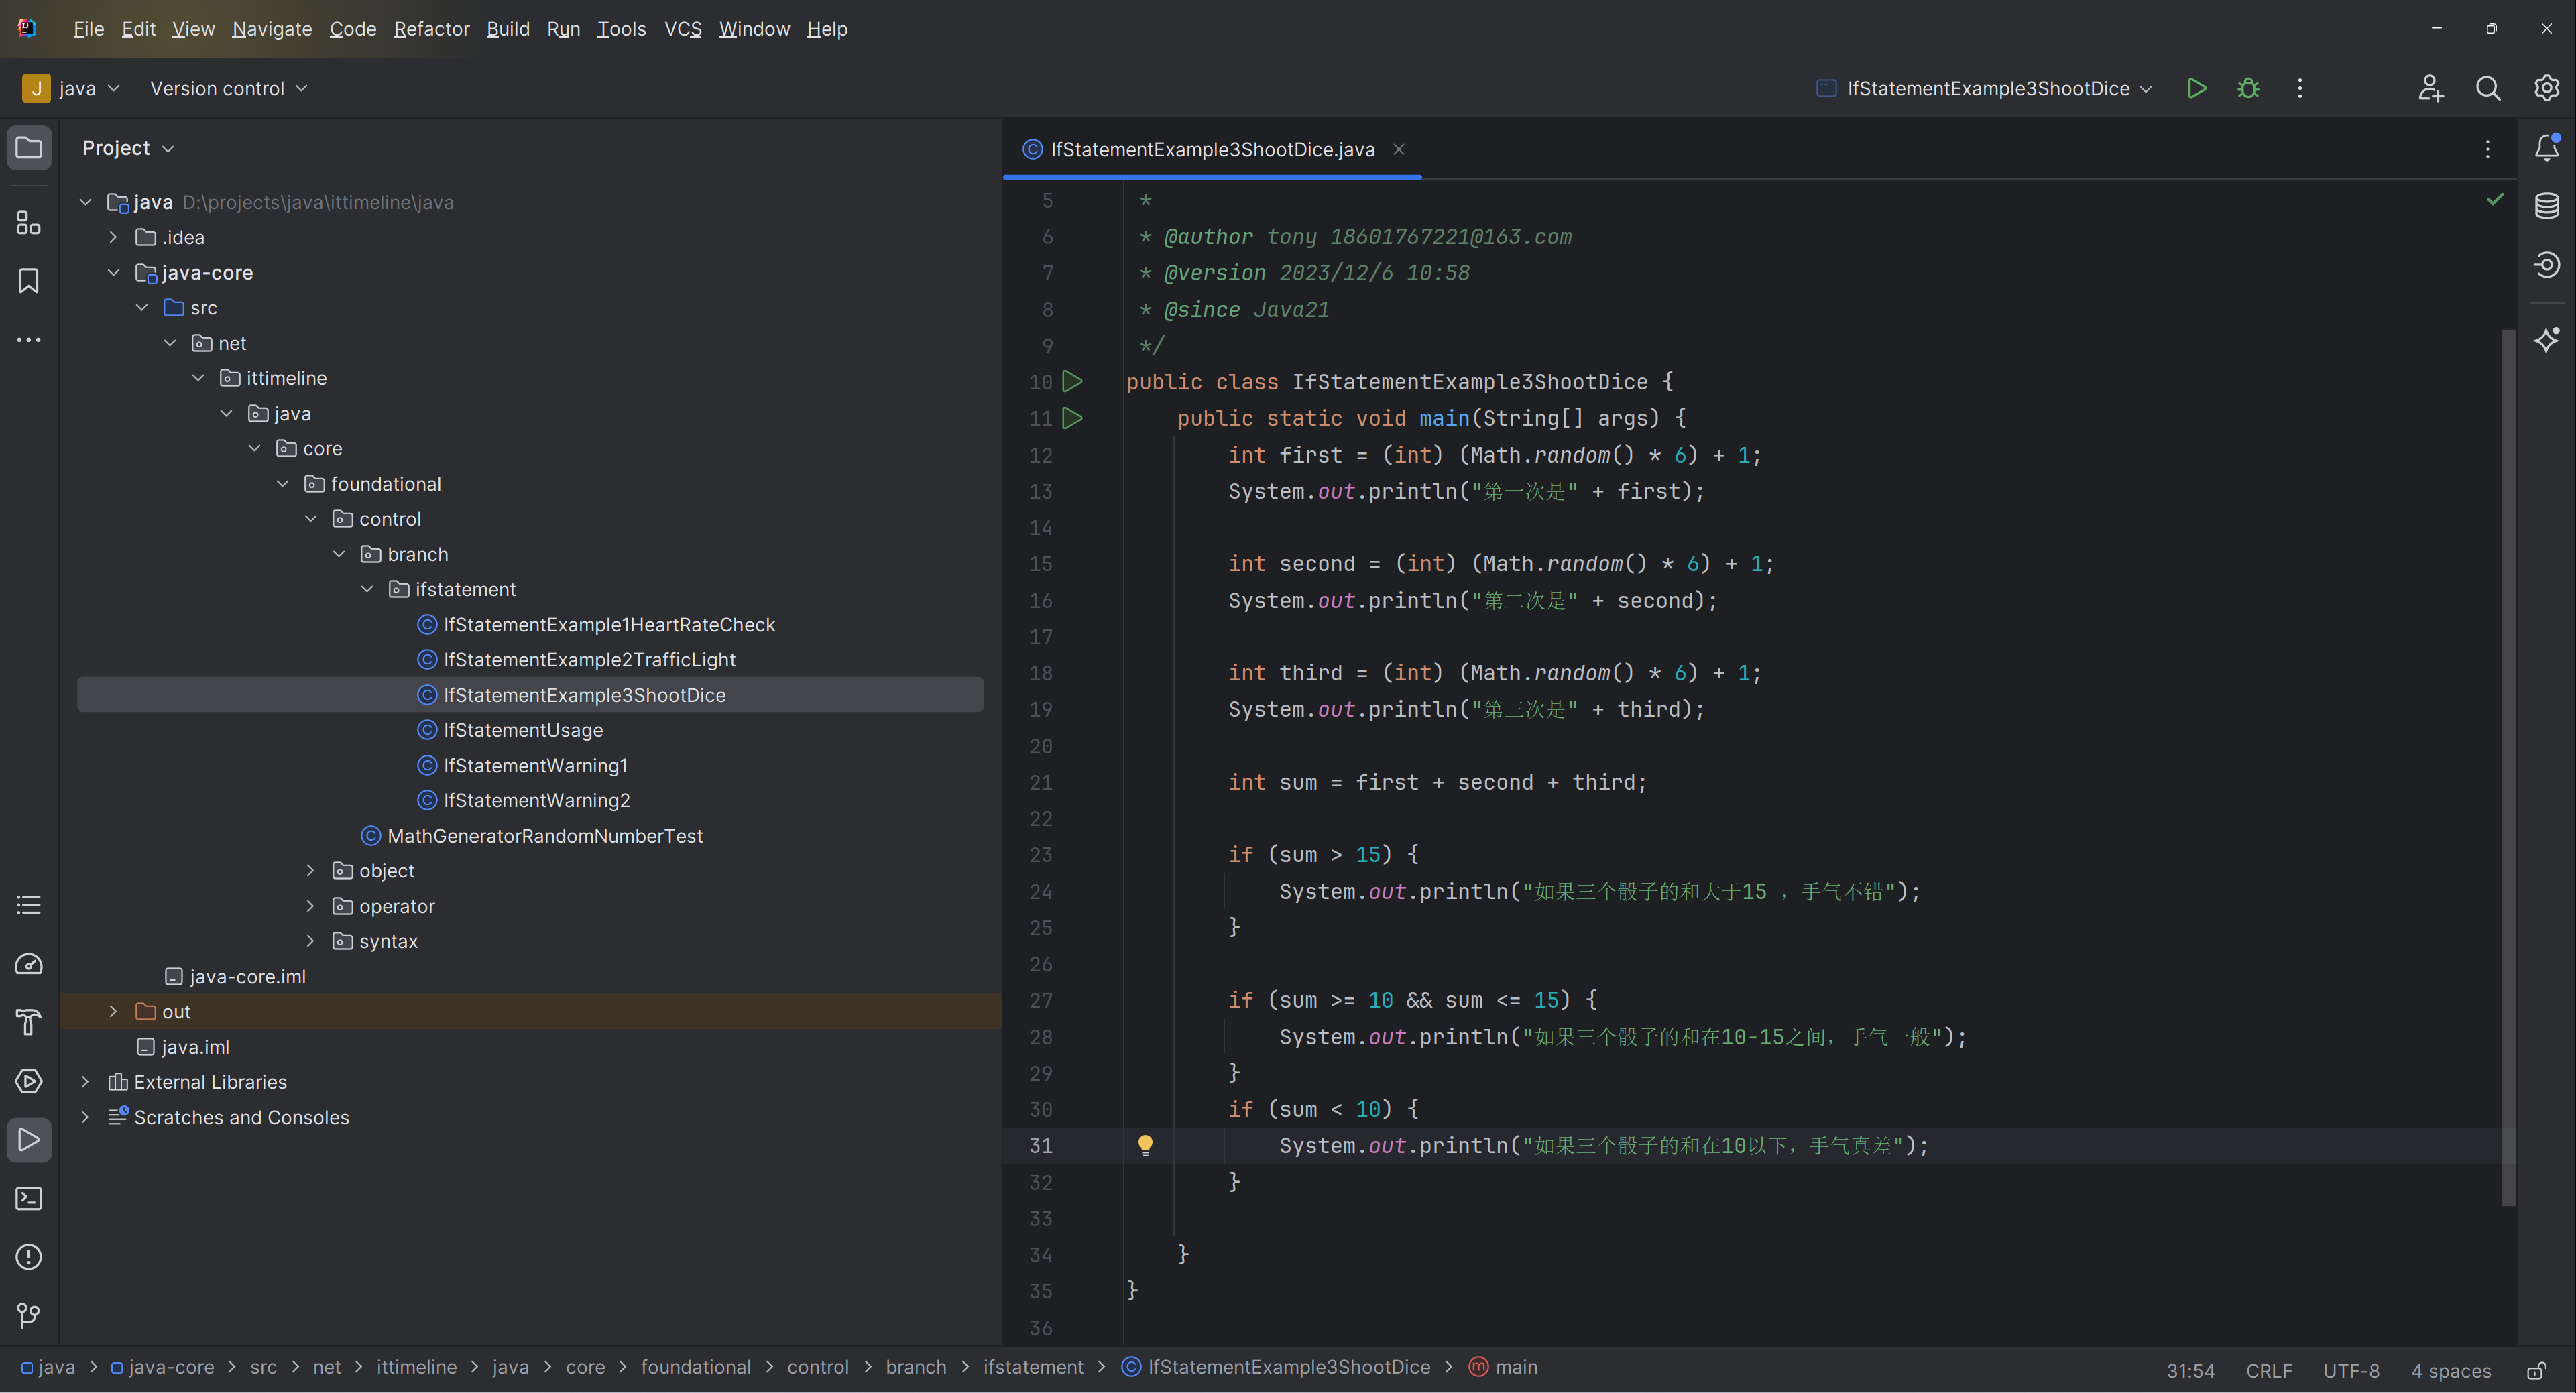The image size is (2576, 1393).
Task: Click the editor vertical scrollbar
Action: tap(2508, 767)
